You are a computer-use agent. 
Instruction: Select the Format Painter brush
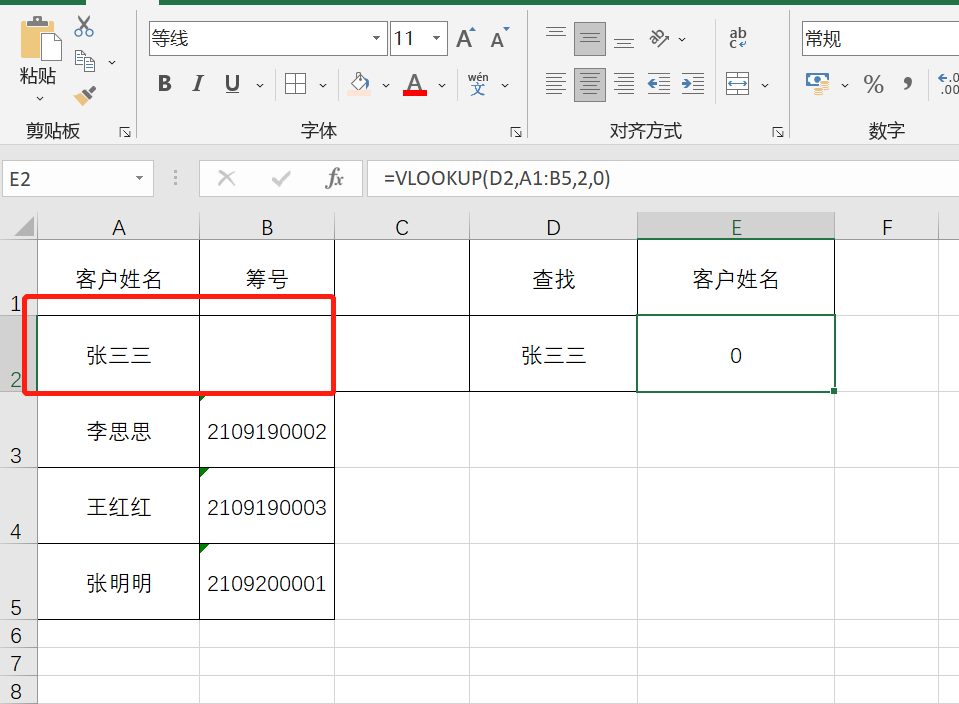tap(85, 95)
